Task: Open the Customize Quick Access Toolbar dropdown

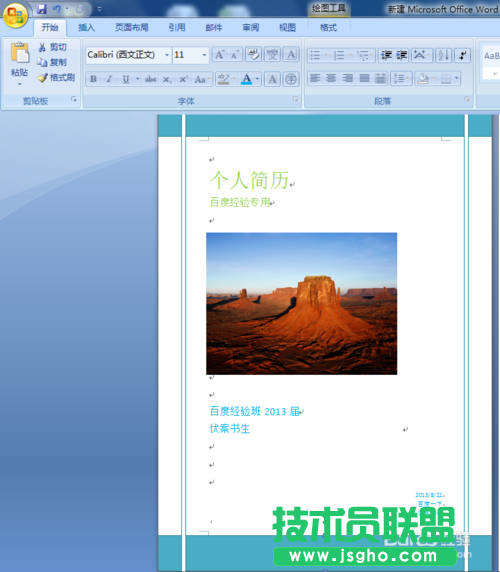Action: click(x=100, y=9)
